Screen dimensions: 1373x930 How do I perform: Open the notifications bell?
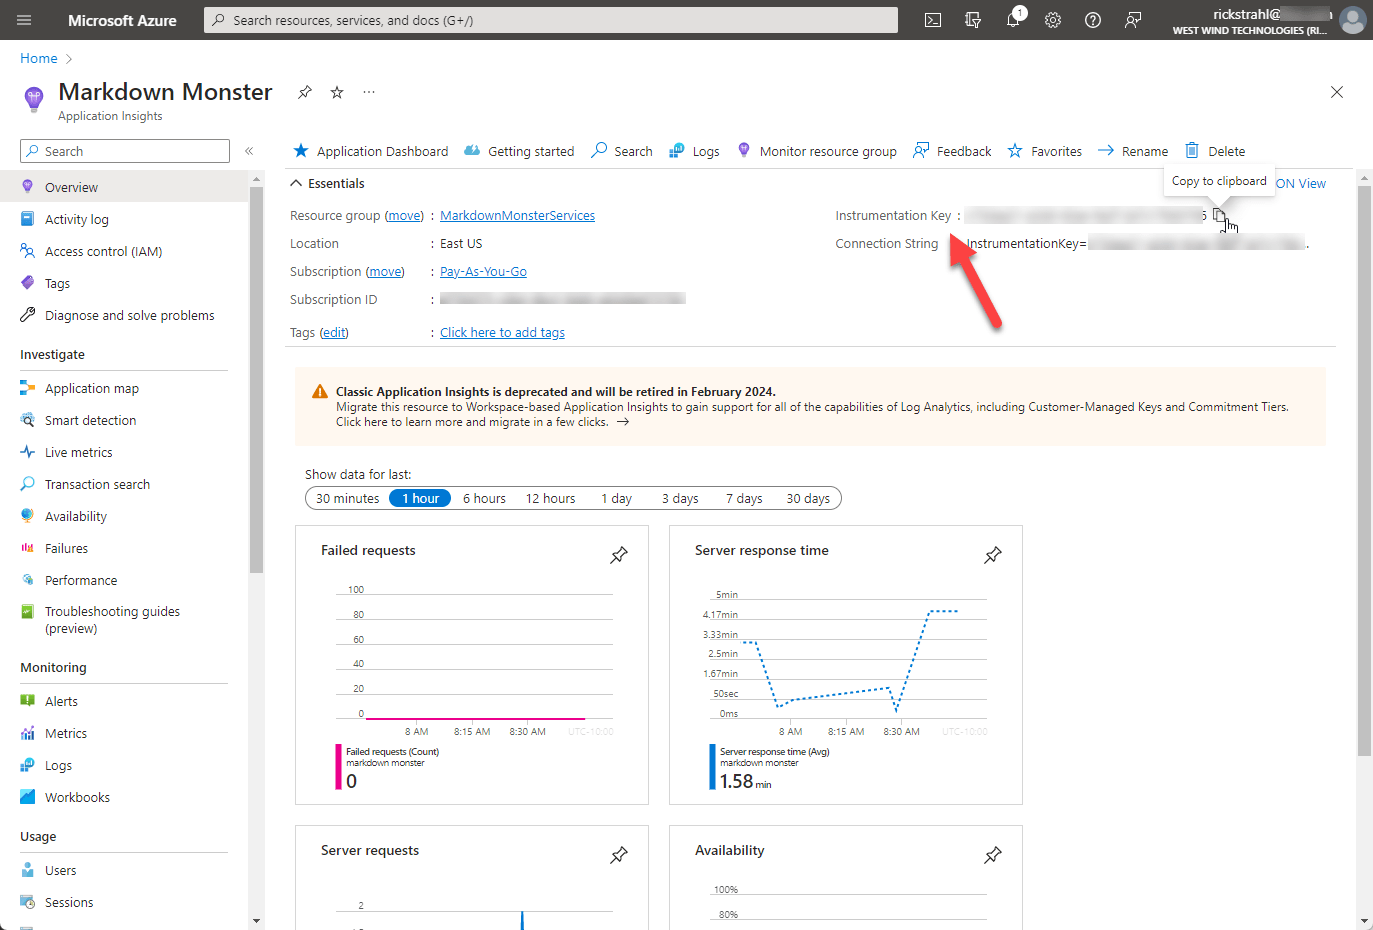[1012, 20]
